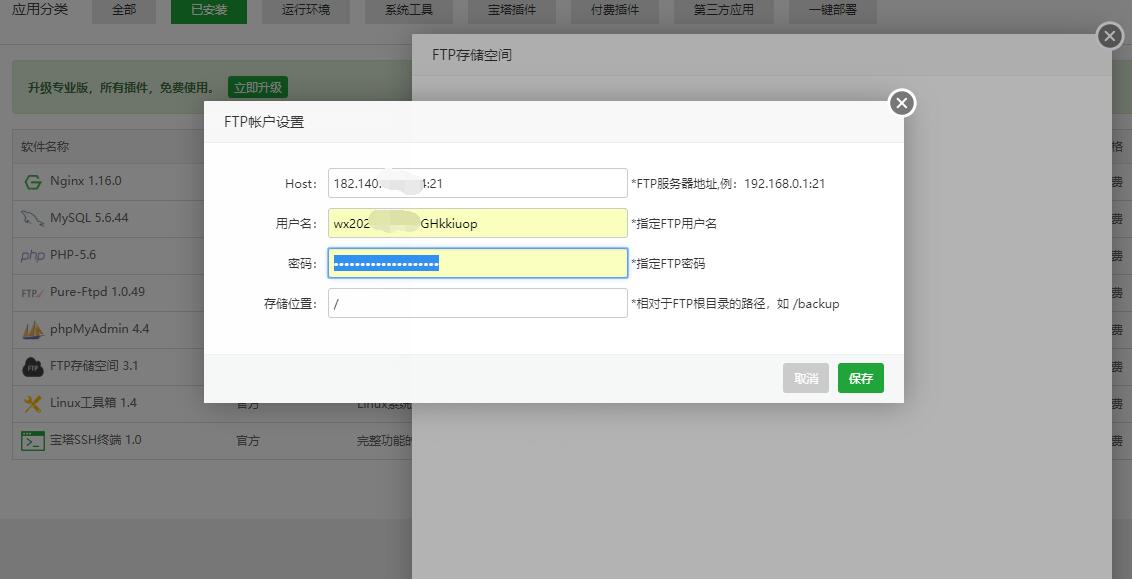The width and height of the screenshot is (1132, 579).
Task: Click the MySQL 5.6.44 dolphin icon
Action: [32, 218]
